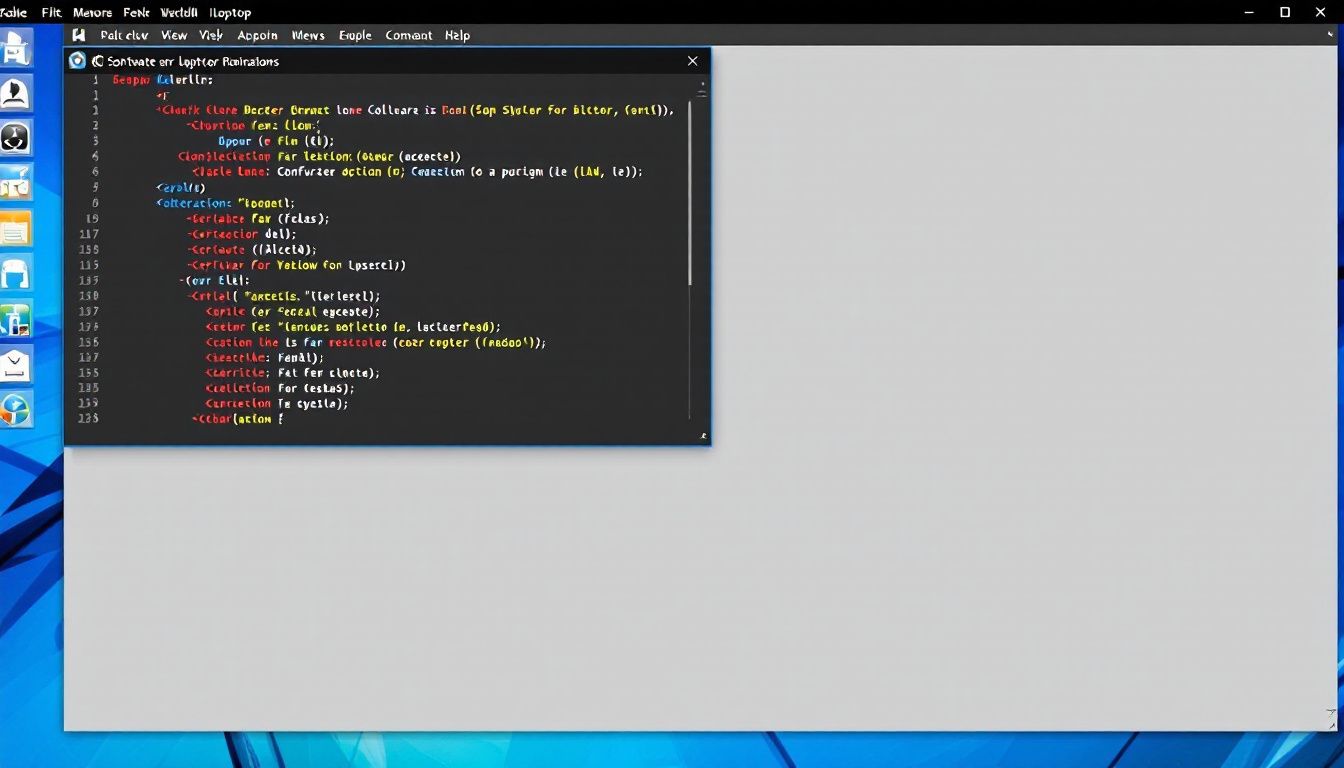Open the green and blue picture icon
Viewport: 1344px width, 768px height.
point(17,320)
